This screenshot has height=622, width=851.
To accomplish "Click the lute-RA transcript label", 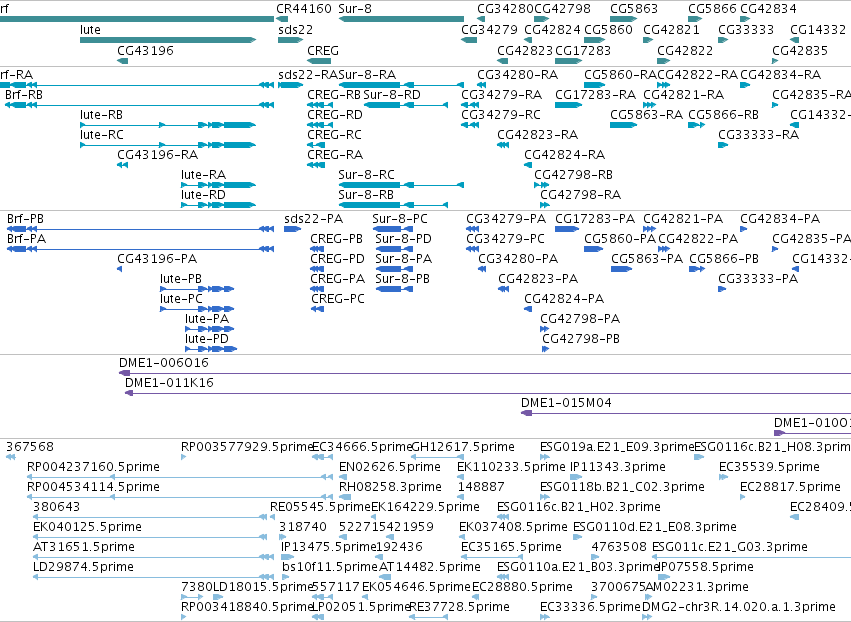I will click(204, 175).
